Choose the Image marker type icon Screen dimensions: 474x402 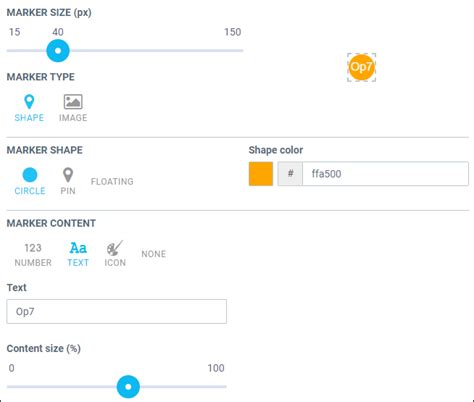73,102
